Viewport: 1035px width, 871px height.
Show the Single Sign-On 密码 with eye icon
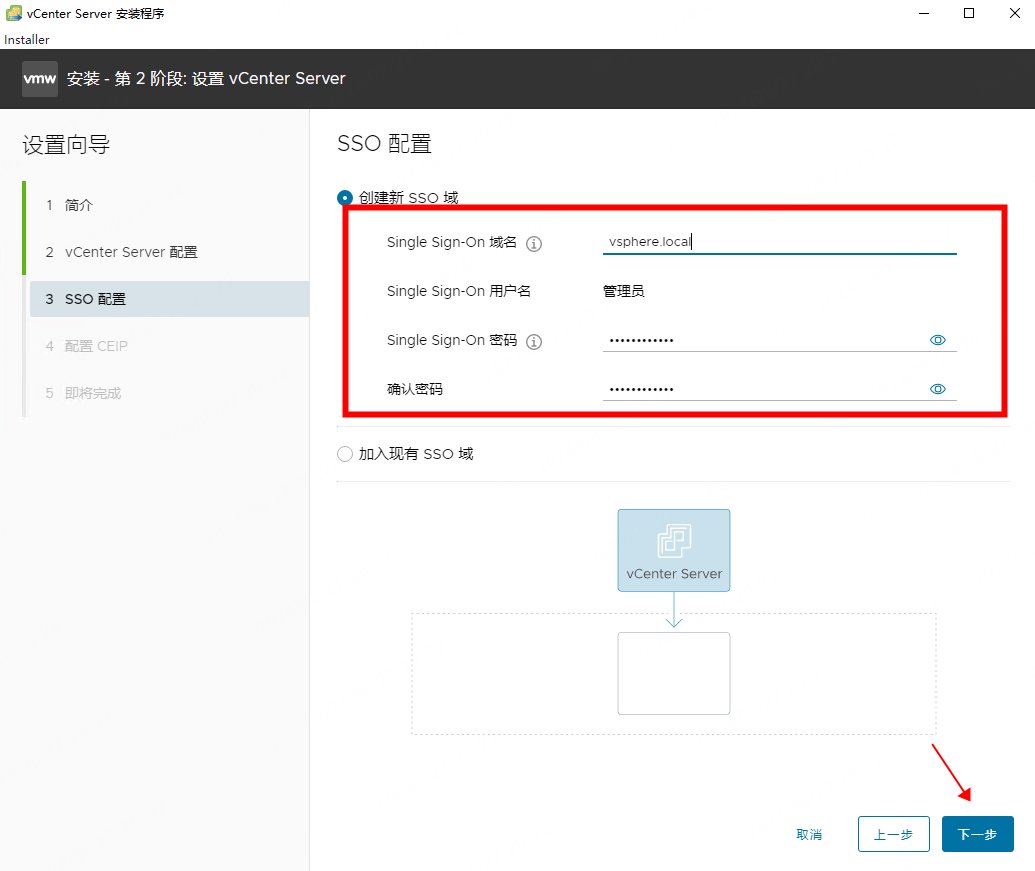pos(937,340)
